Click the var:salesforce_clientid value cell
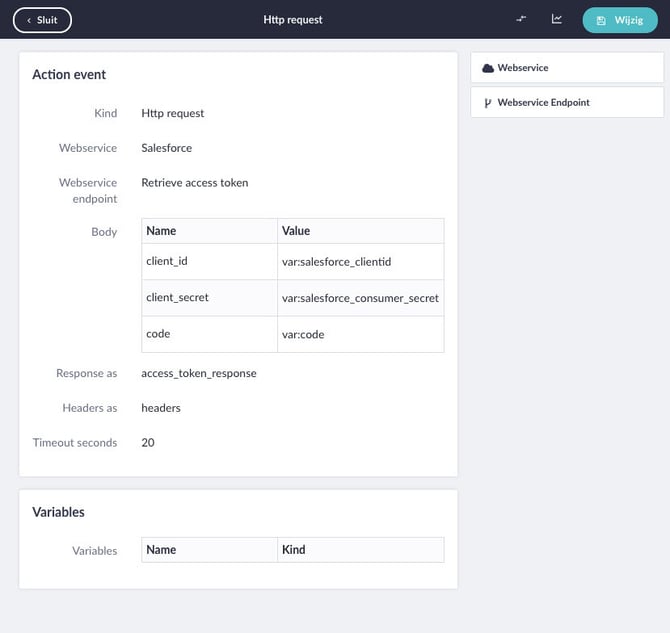Image resolution: width=670 pixels, height=633 pixels. (361, 262)
